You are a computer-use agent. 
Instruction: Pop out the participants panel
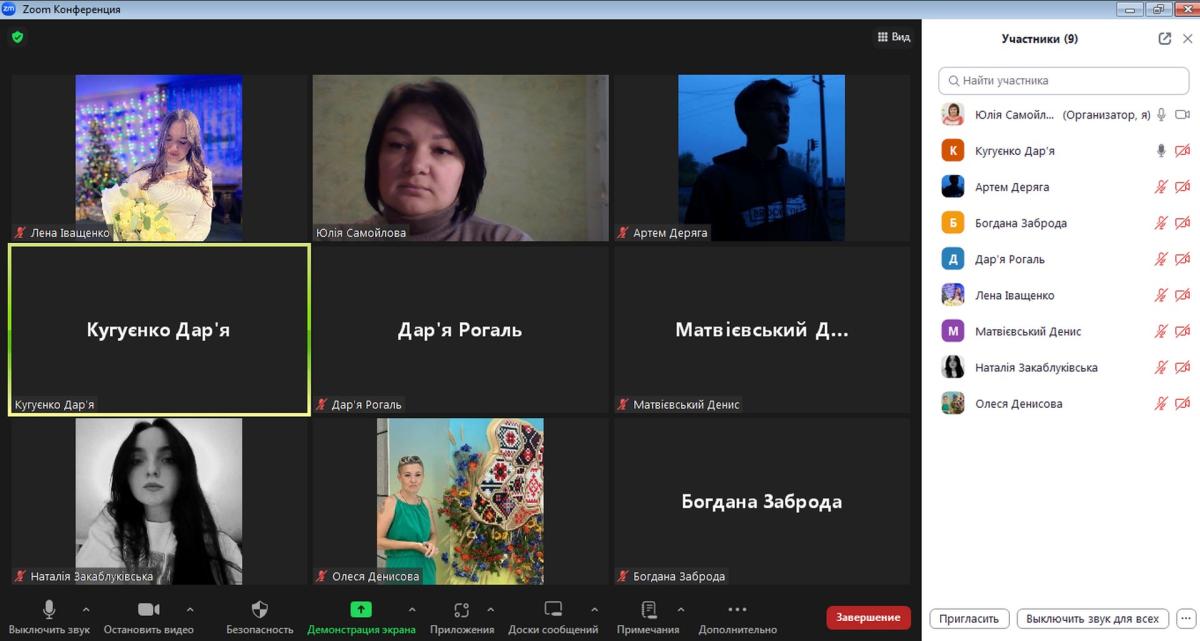(1164, 39)
